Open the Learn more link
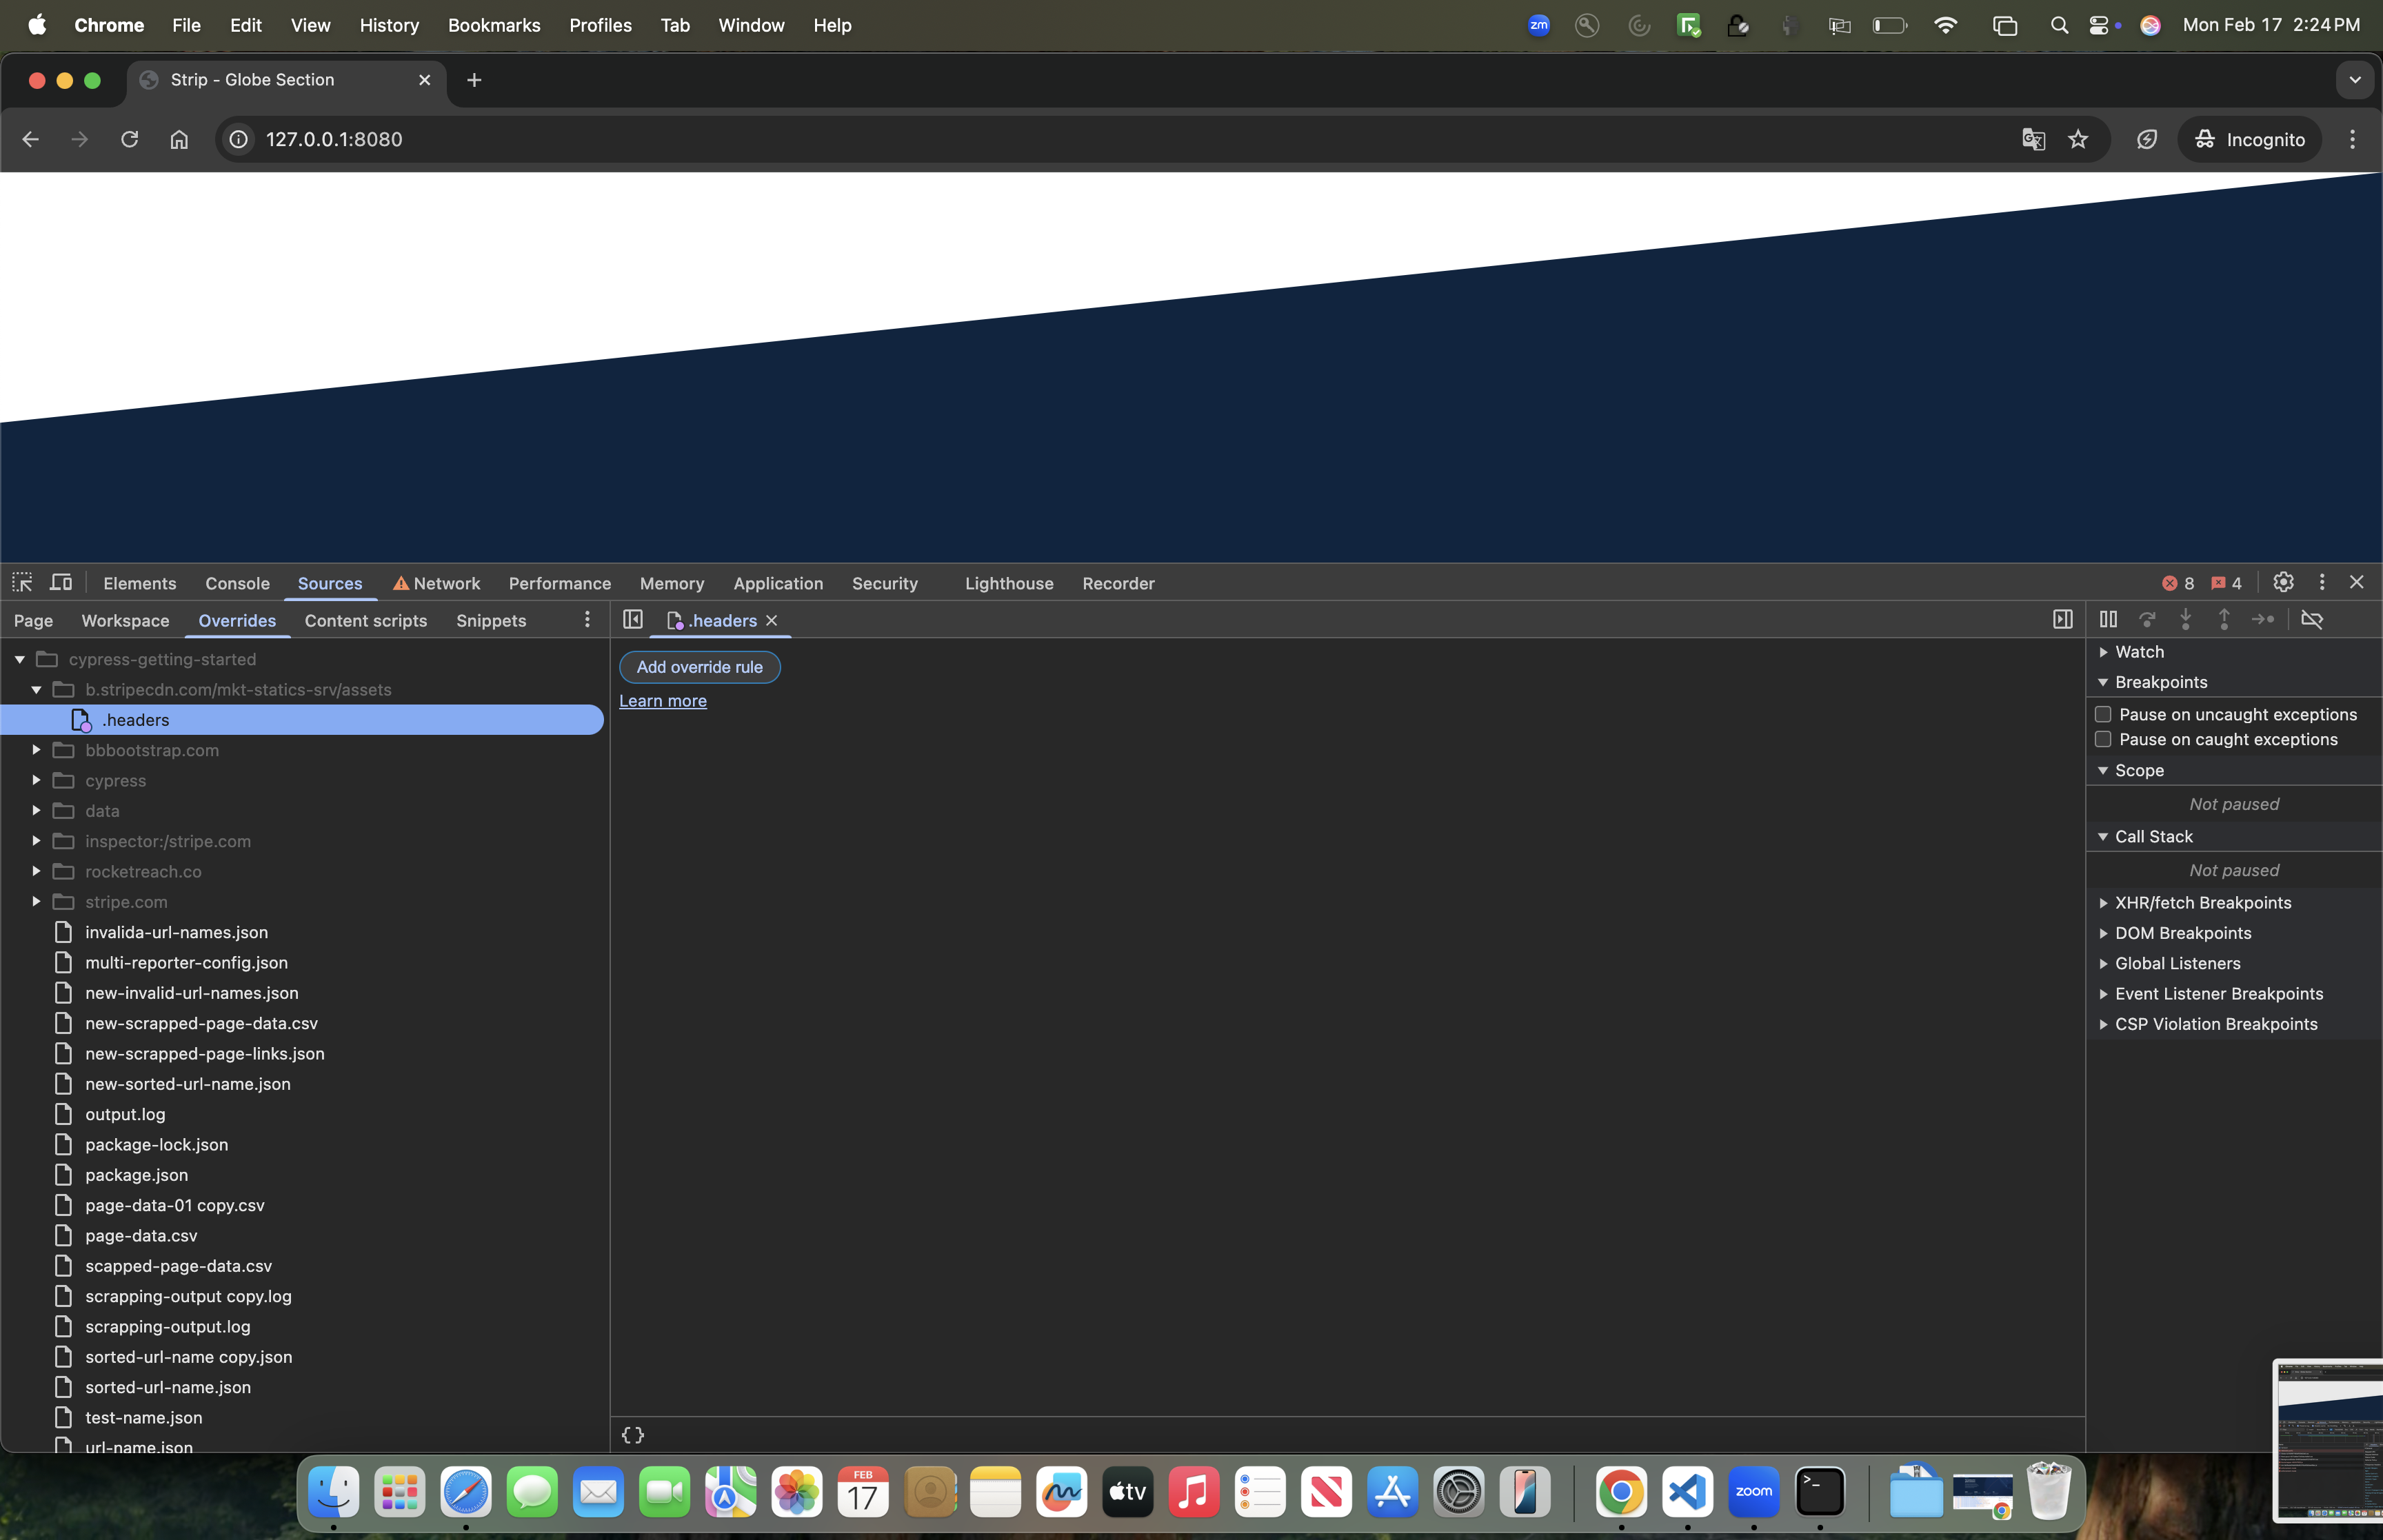2383x1540 pixels. 662,701
